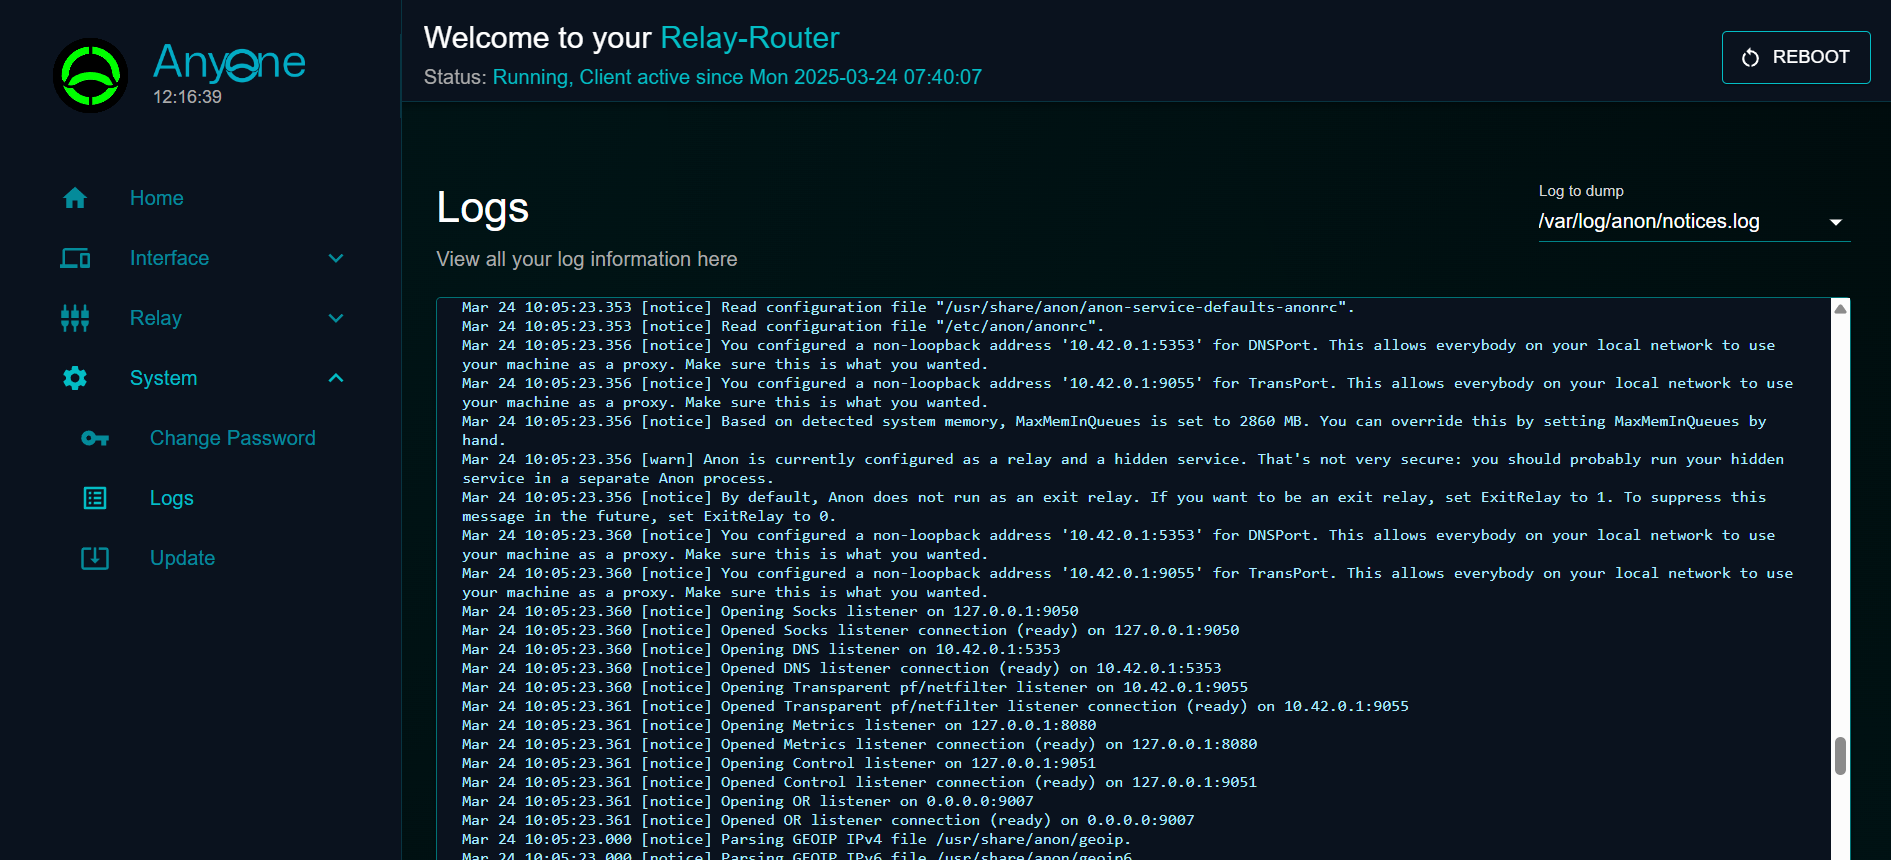This screenshot has width=1891, height=860.
Task: Click the Interface devices icon
Action: click(75, 258)
